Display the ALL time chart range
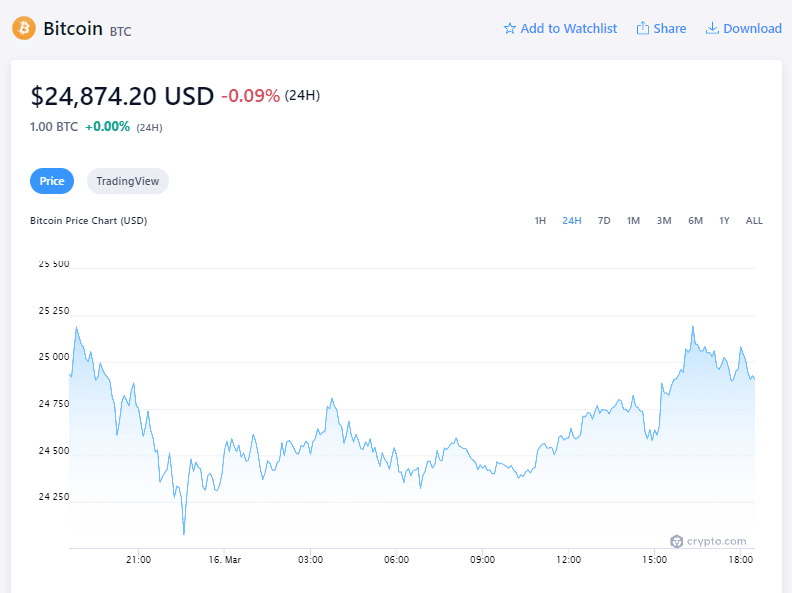This screenshot has height=593, width=792. 754,221
